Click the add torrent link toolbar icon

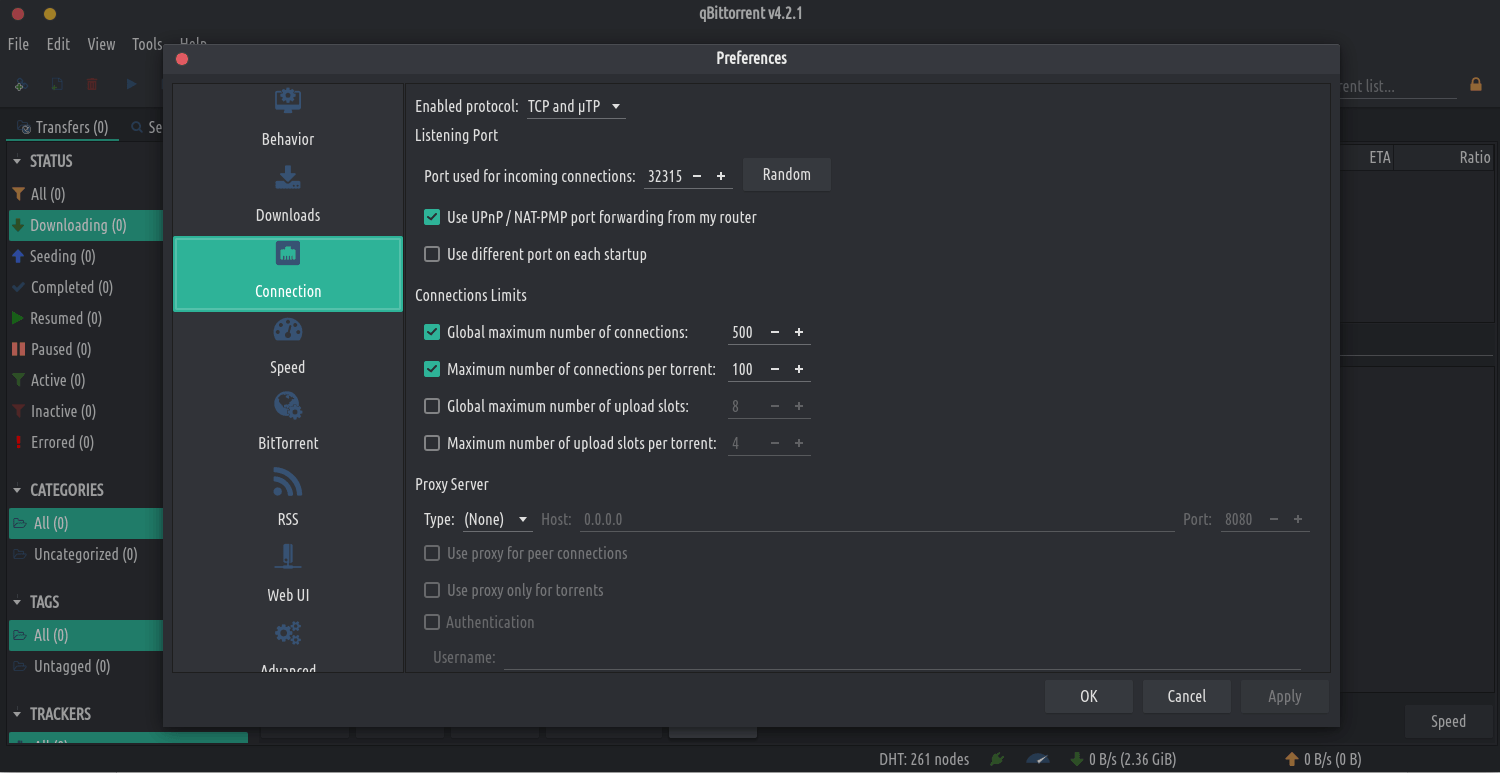click(x=19, y=85)
